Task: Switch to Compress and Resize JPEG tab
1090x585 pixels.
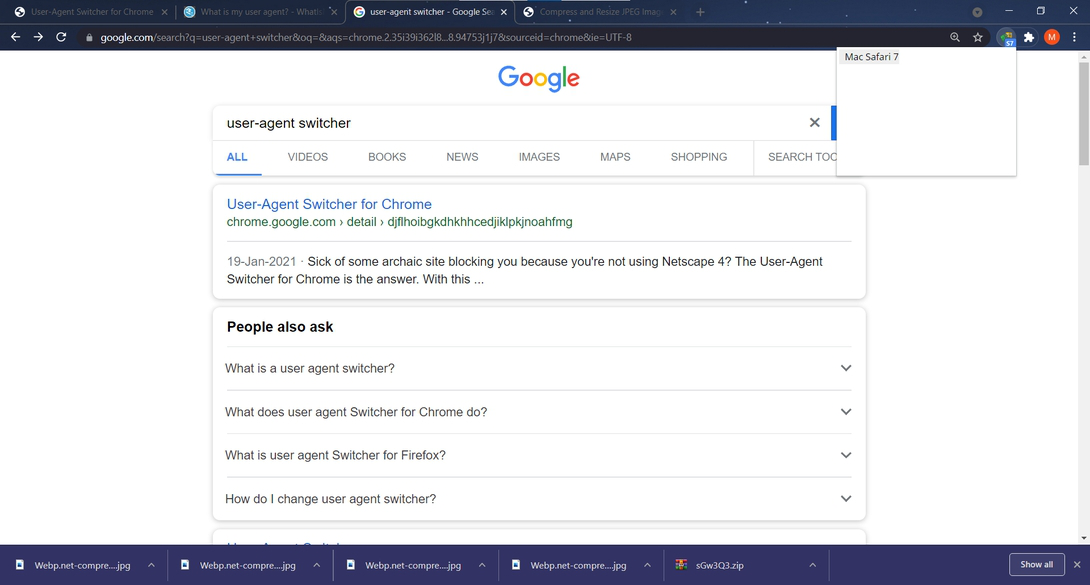Action: 600,12
